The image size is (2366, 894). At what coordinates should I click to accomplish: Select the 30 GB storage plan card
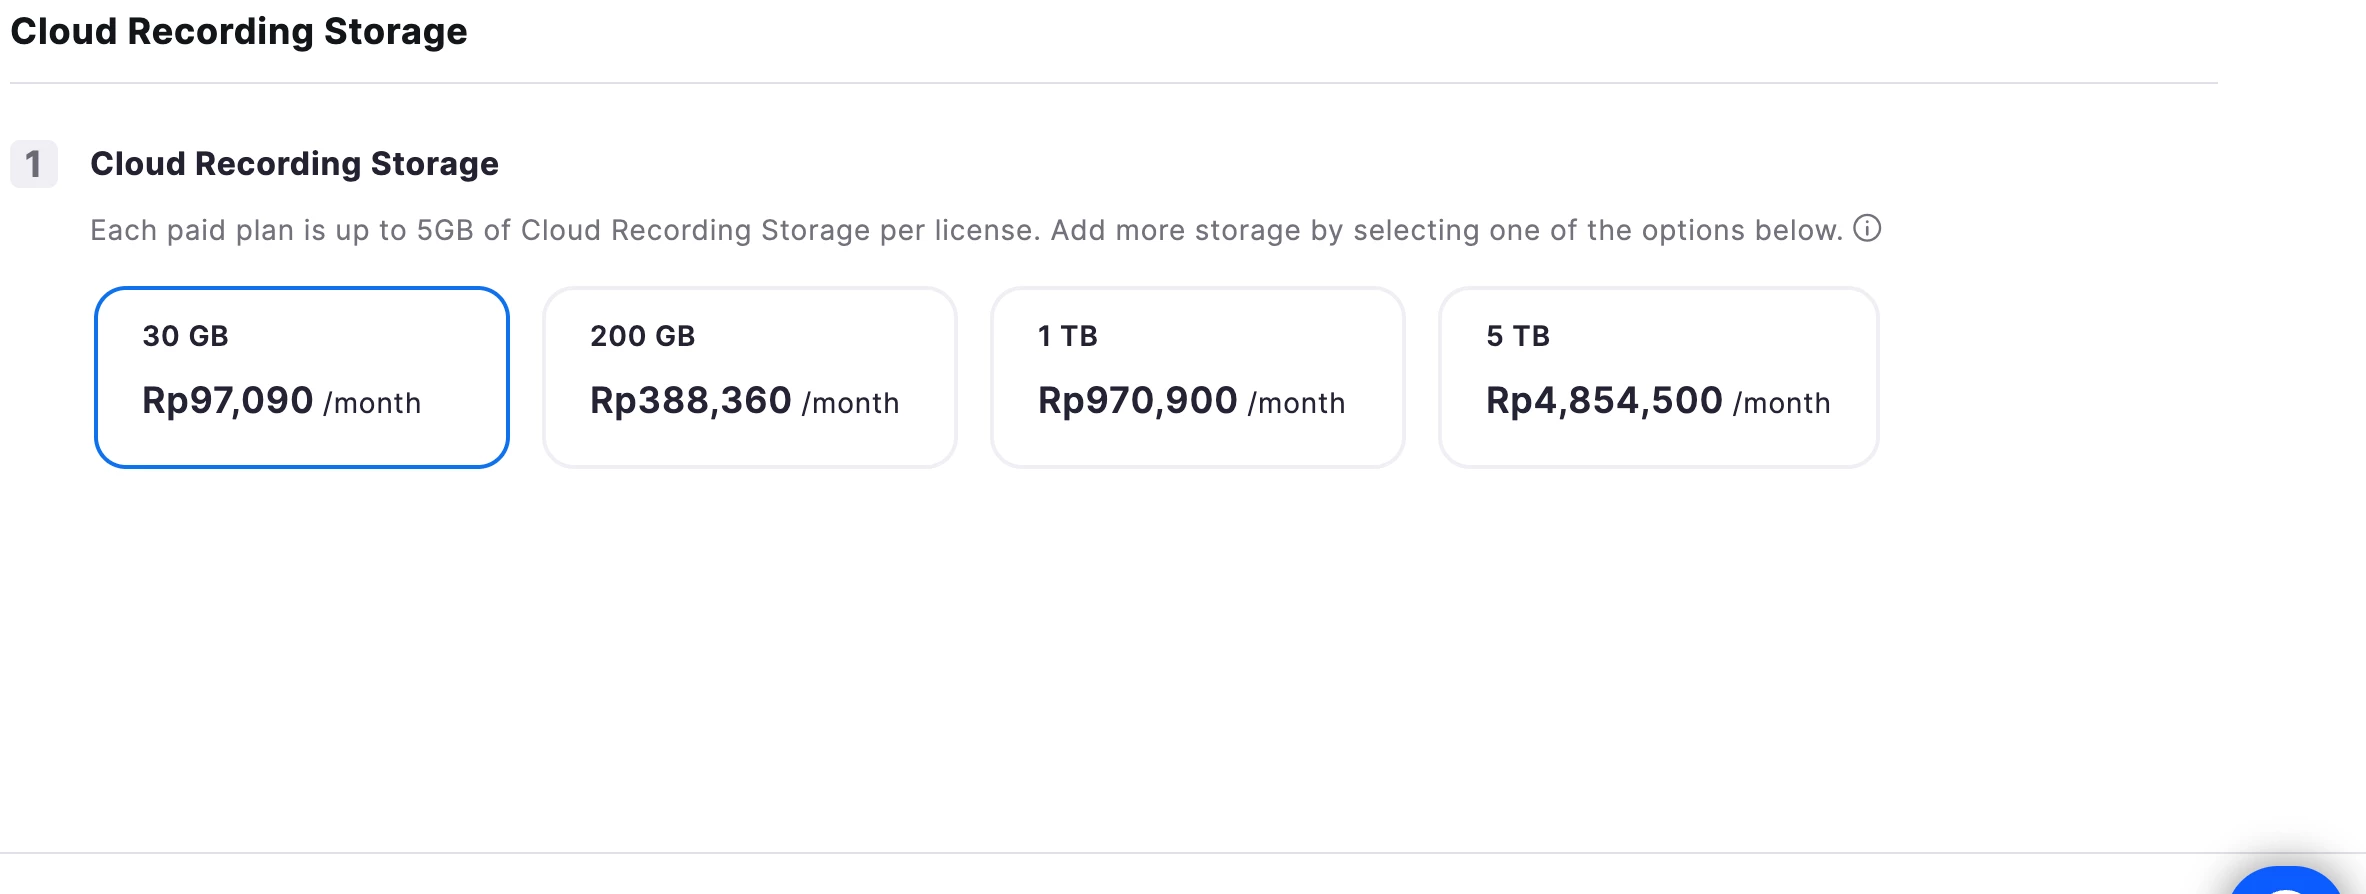[301, 377]
